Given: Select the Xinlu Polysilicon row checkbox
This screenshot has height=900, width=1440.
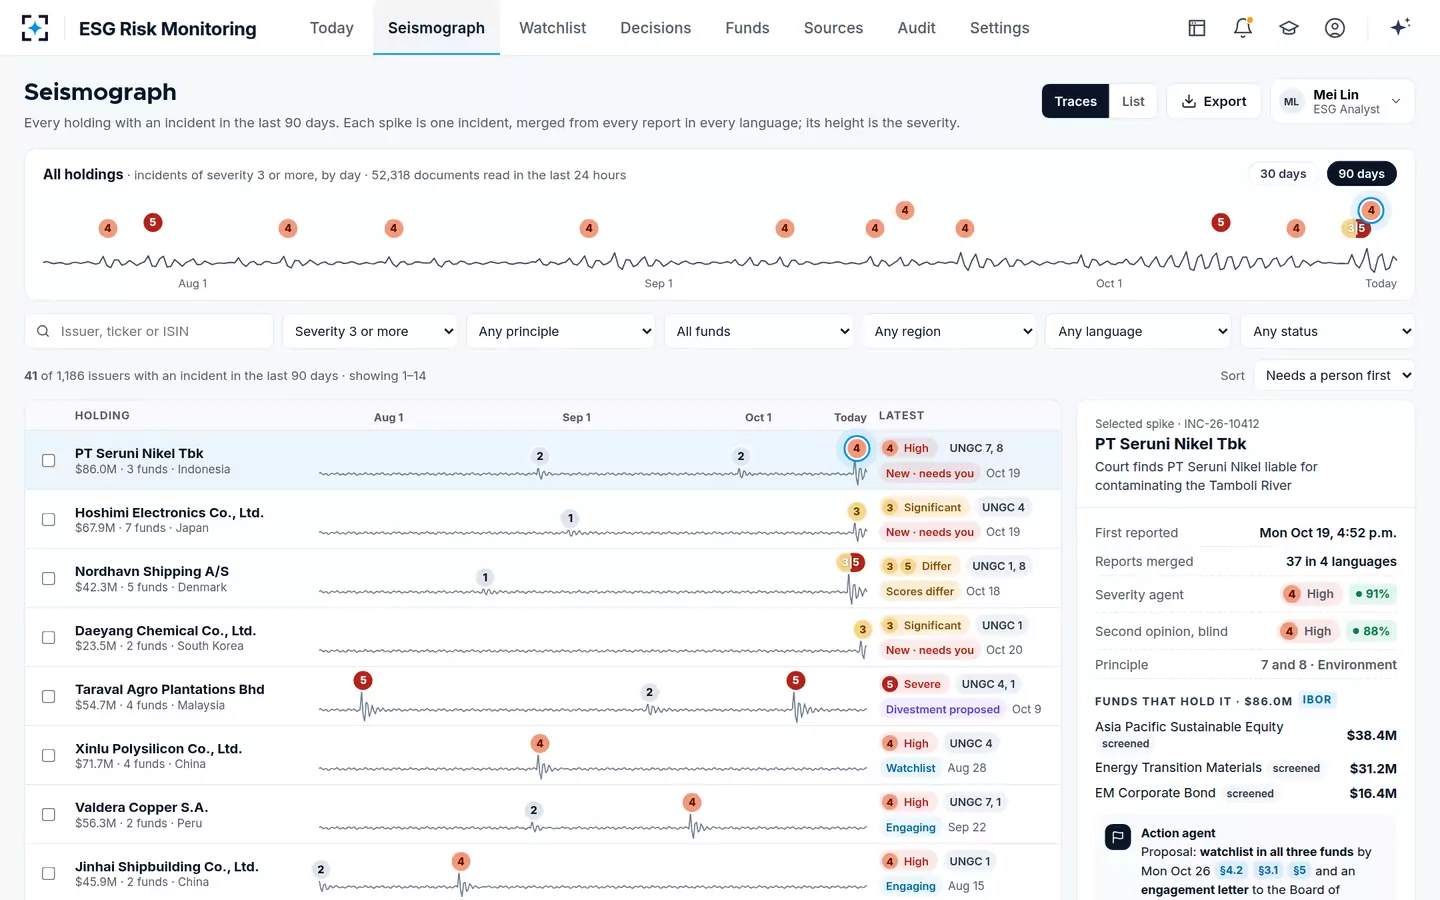Looking at the screenshot, I should click(x=48, y=755).
